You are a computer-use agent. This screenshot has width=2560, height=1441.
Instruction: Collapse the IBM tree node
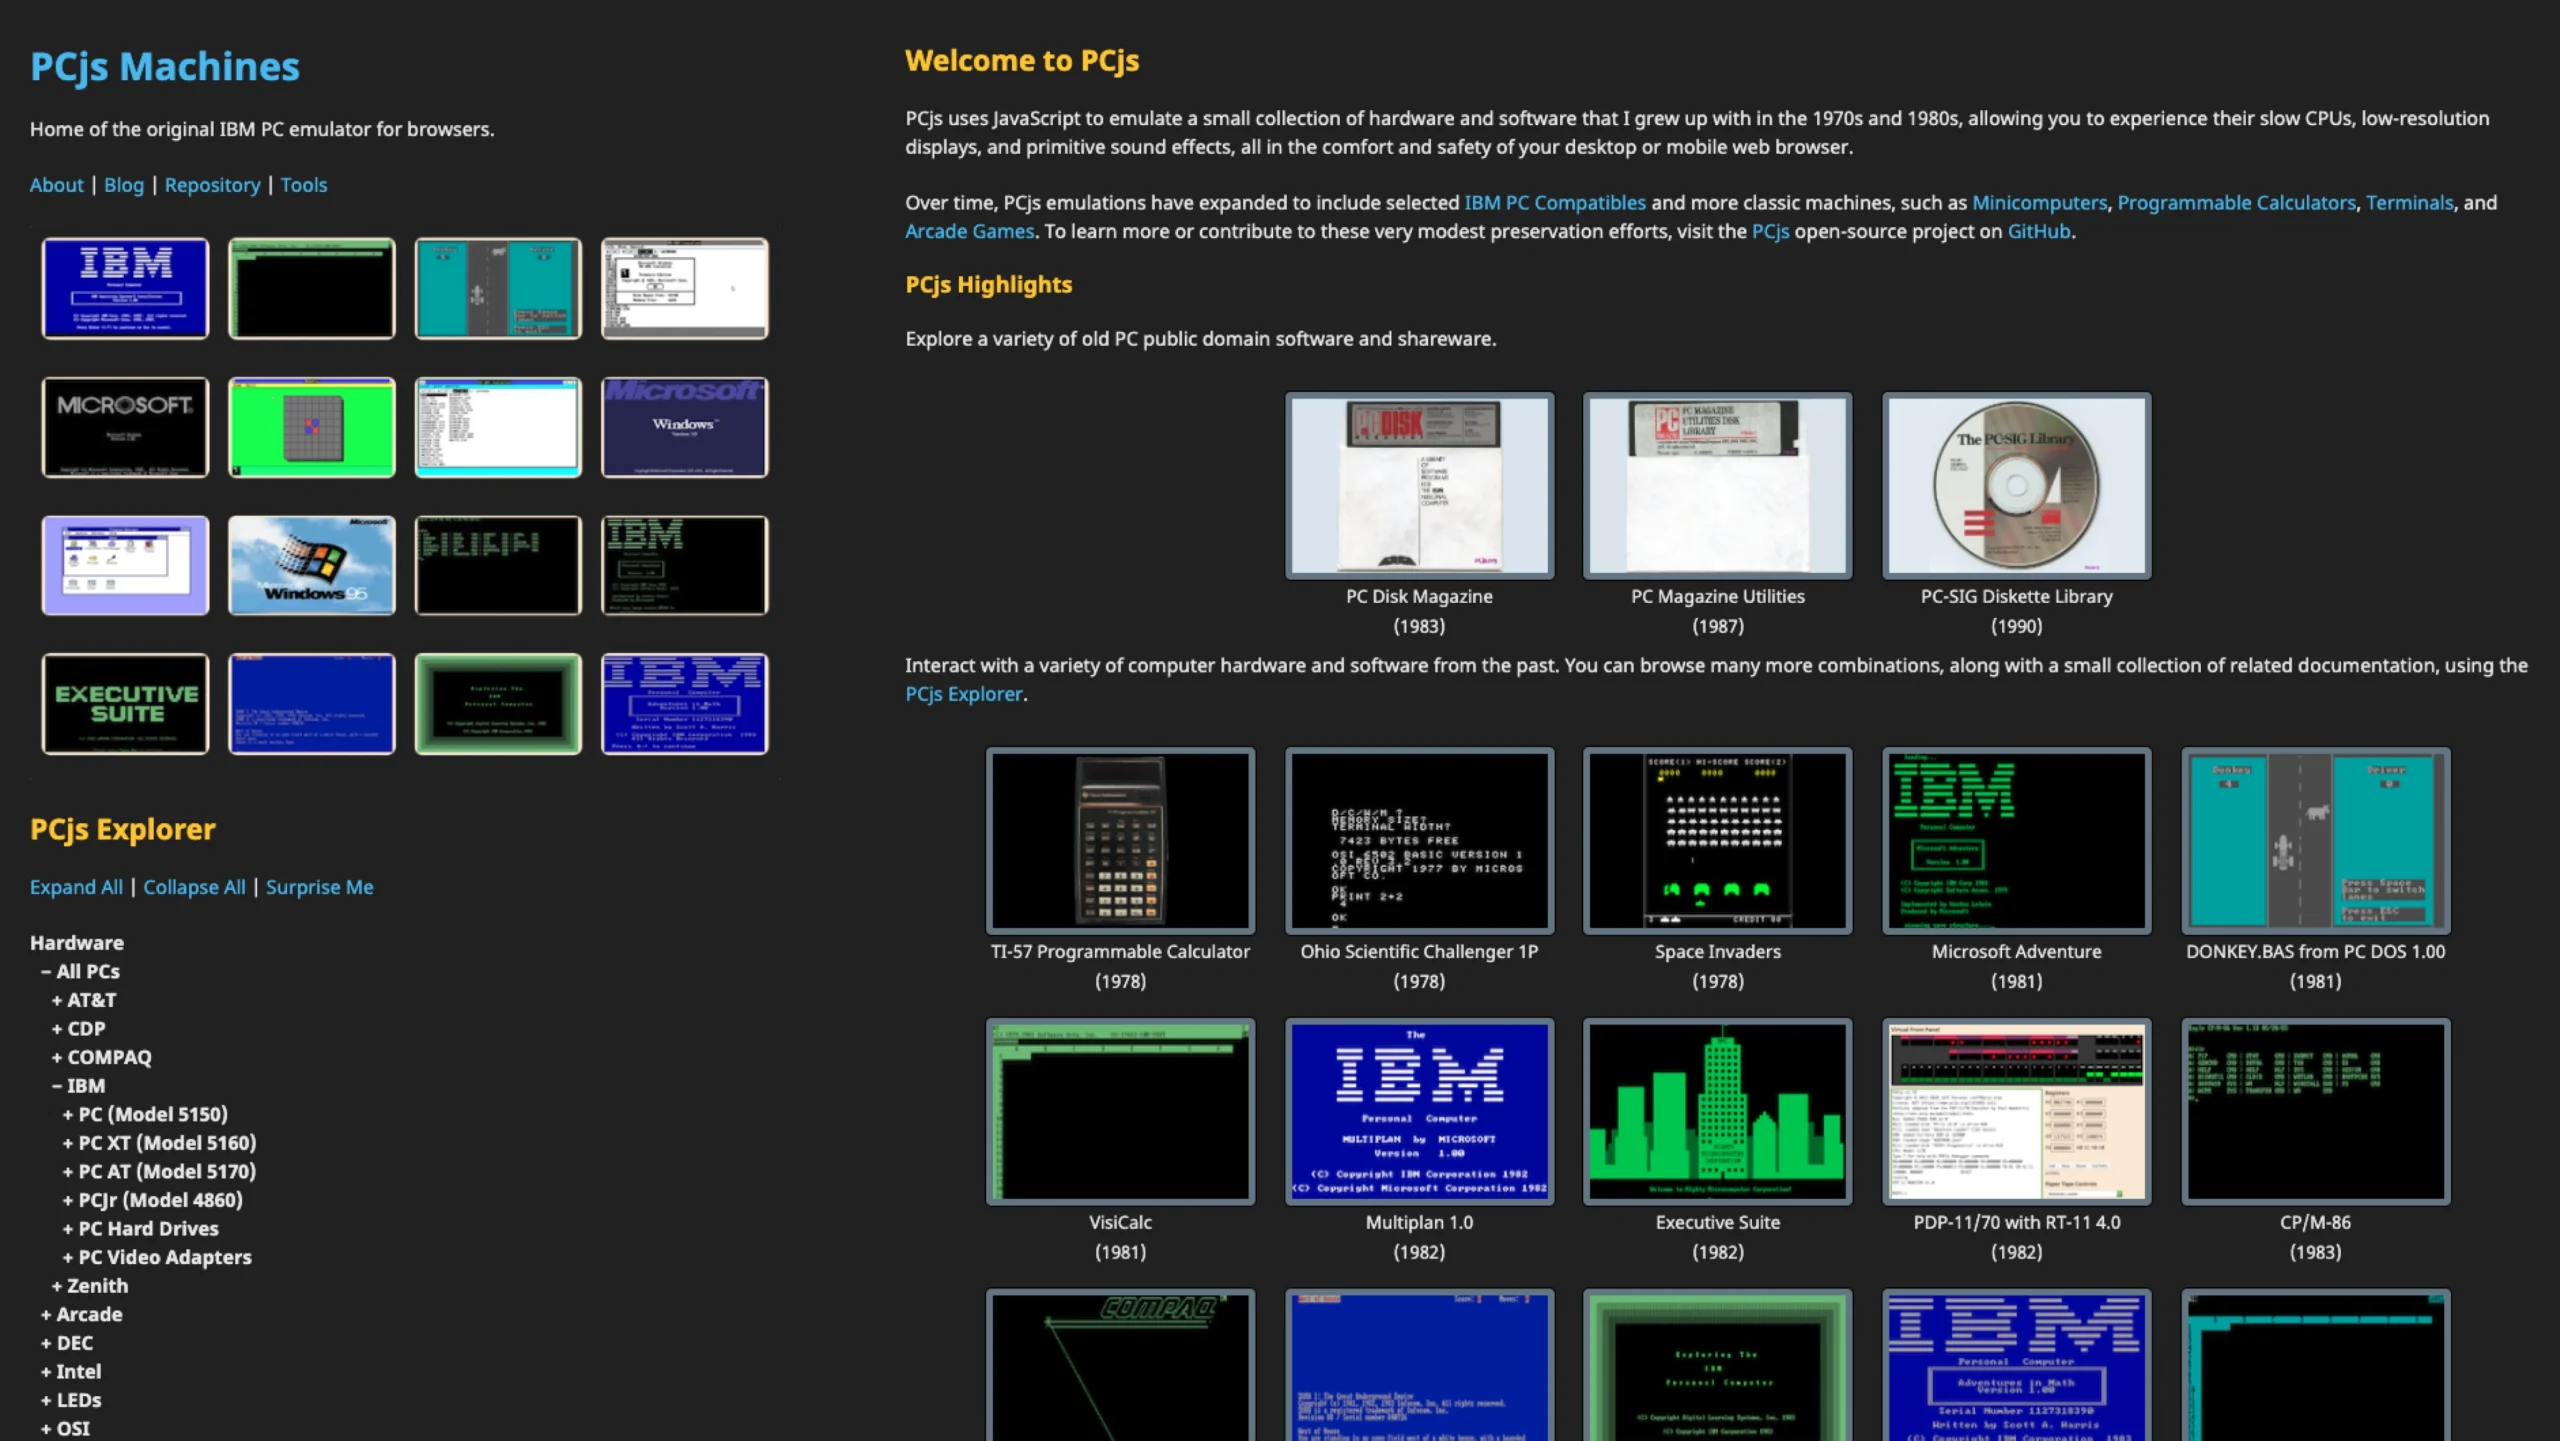click(79, 1085)
